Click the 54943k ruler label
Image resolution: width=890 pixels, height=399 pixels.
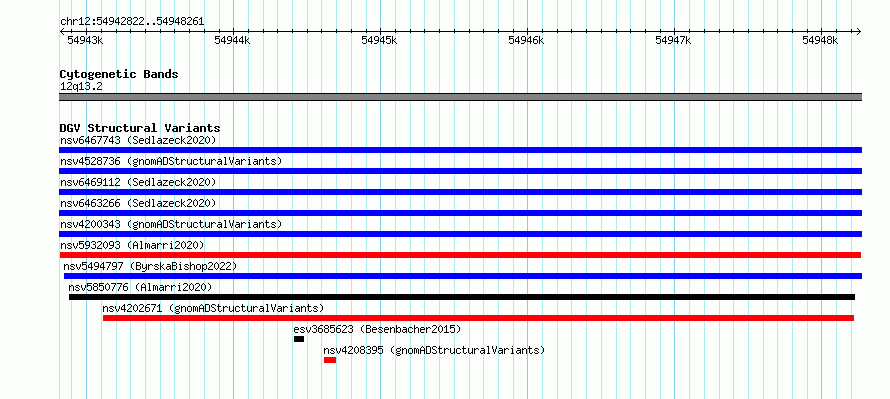pyautogui.click(x=85, y=40)
